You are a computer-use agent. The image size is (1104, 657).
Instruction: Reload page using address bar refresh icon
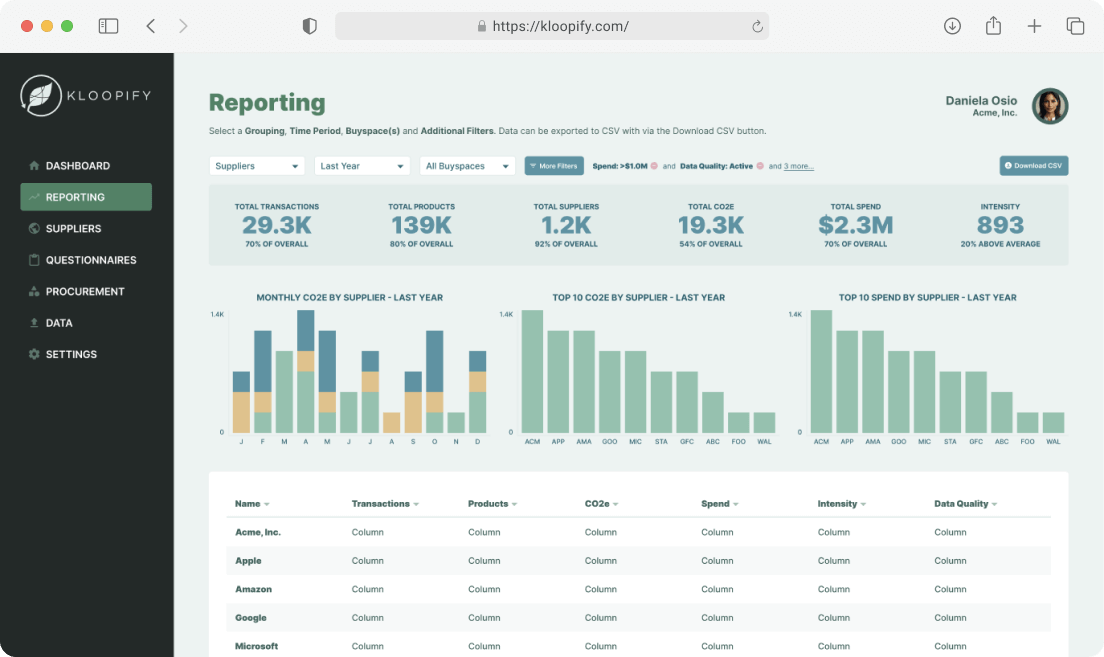click(x=757, y=26)
